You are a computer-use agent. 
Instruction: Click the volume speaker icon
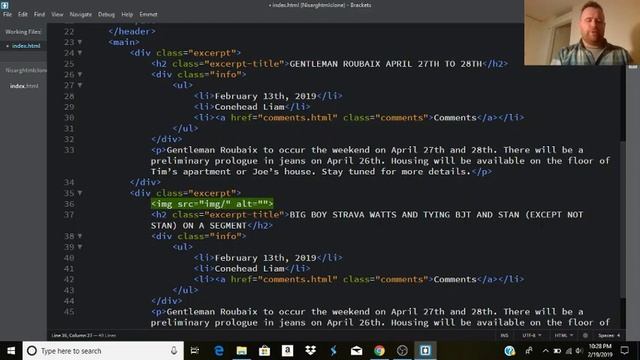coord(579,351)
